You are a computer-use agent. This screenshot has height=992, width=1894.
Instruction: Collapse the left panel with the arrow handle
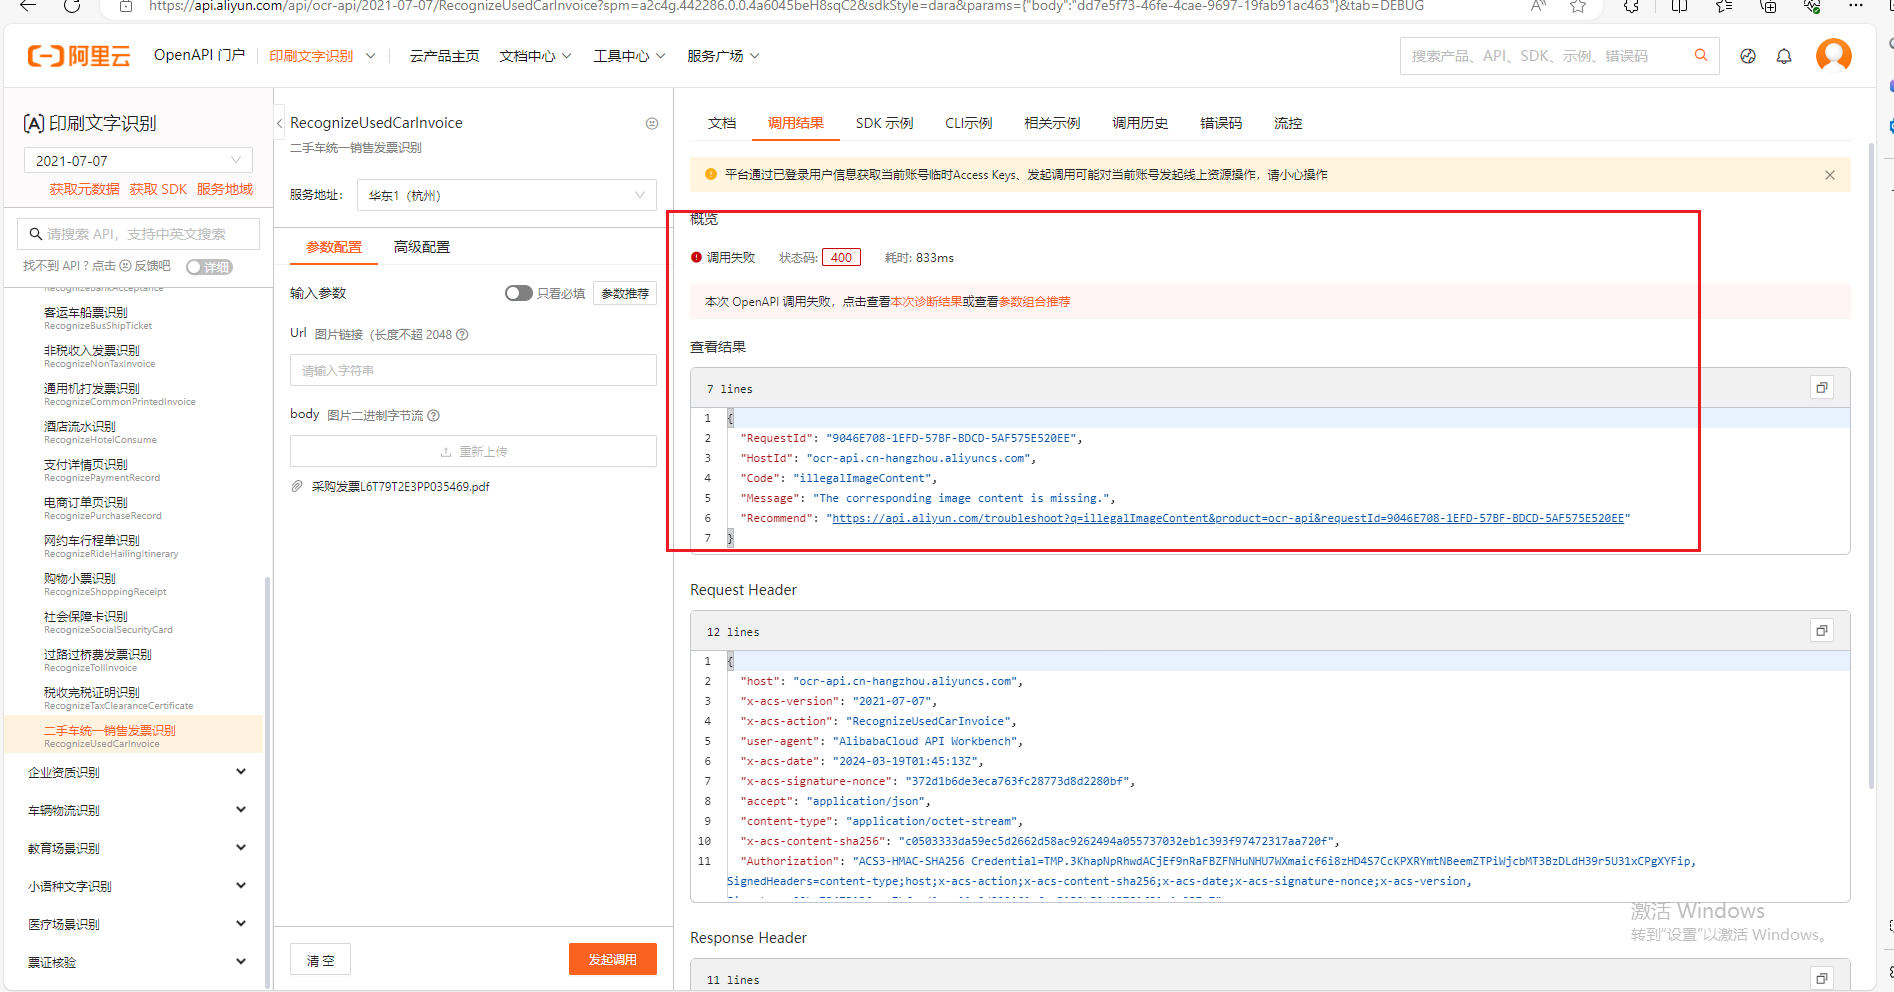click(x=279, y=123)
